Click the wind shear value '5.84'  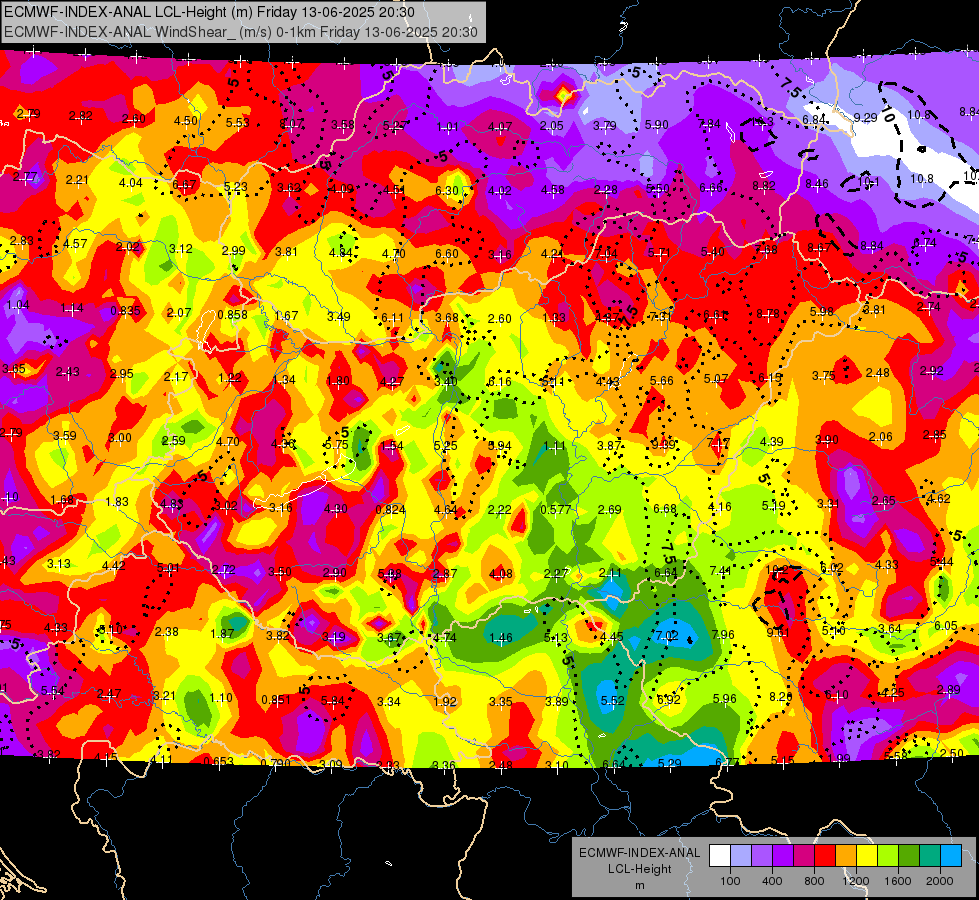tap(332, 701)
